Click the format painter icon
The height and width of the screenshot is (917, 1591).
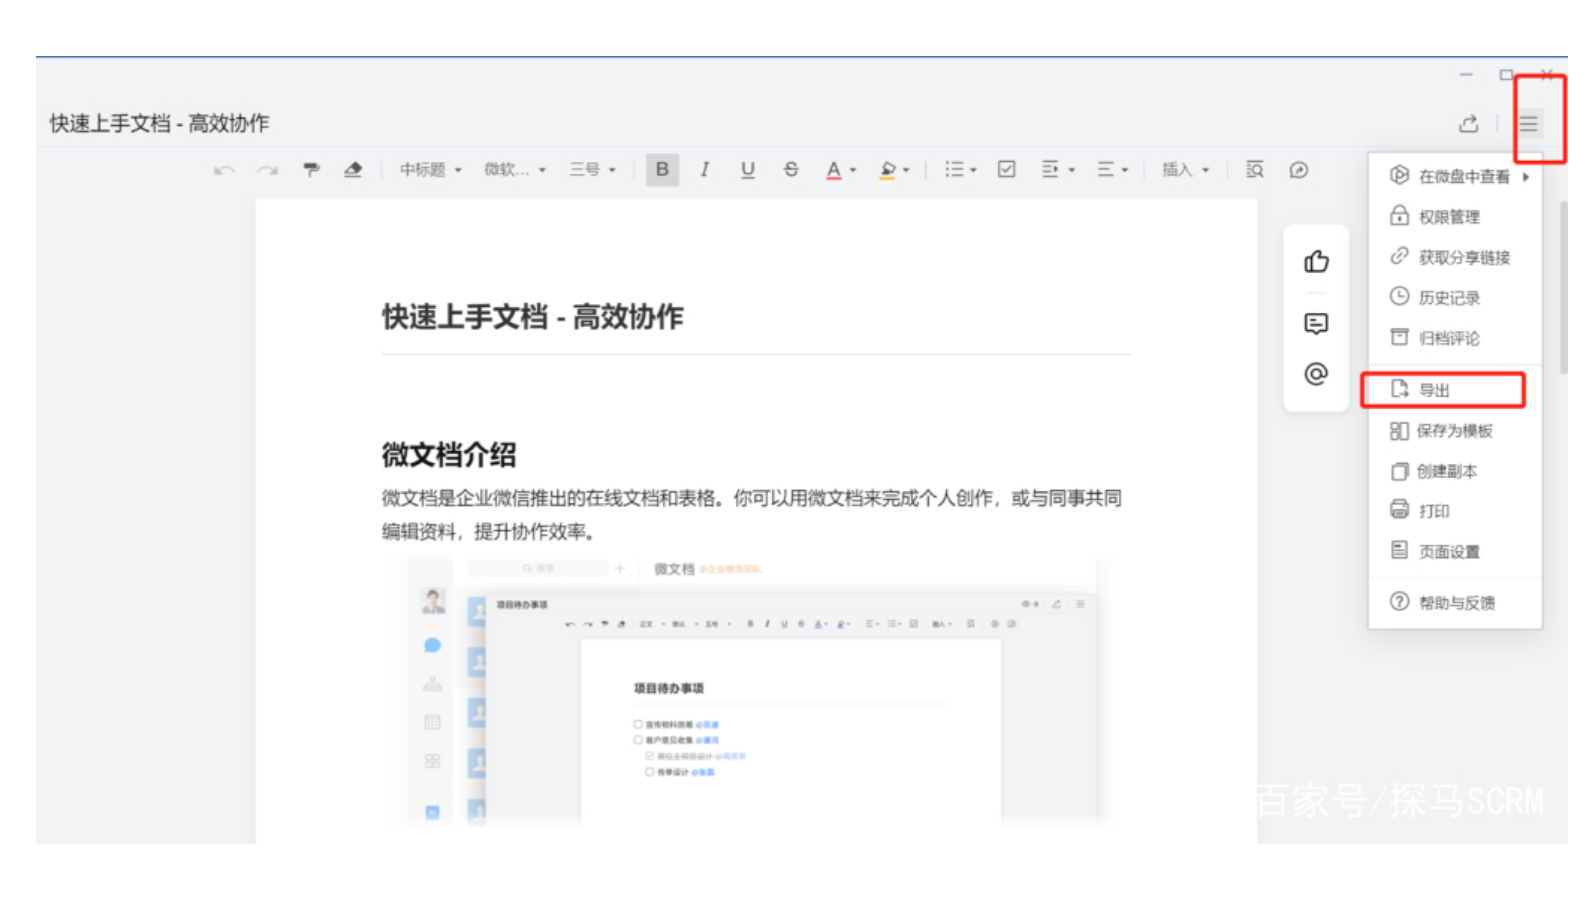[311, 170]
